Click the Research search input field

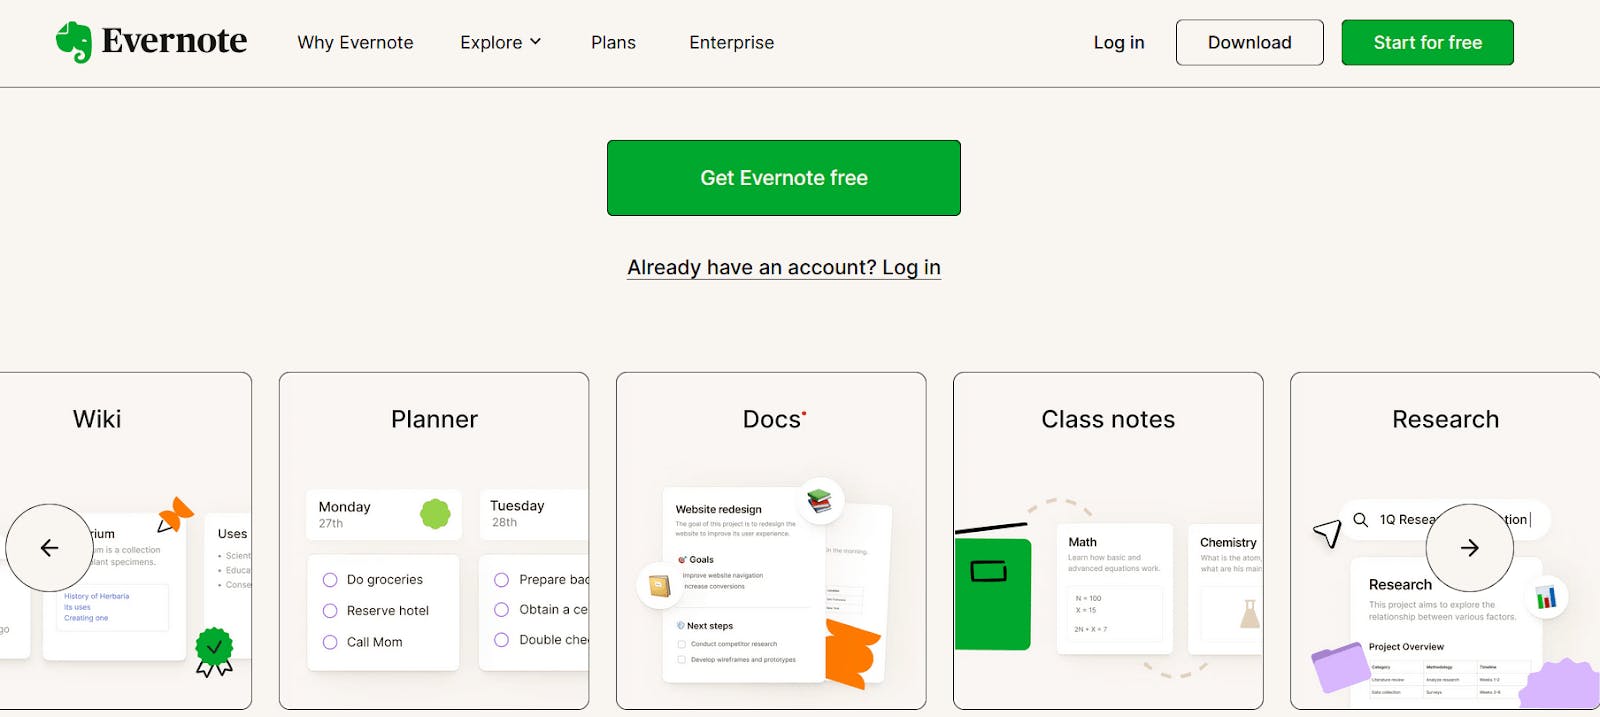pos(1445,520)
